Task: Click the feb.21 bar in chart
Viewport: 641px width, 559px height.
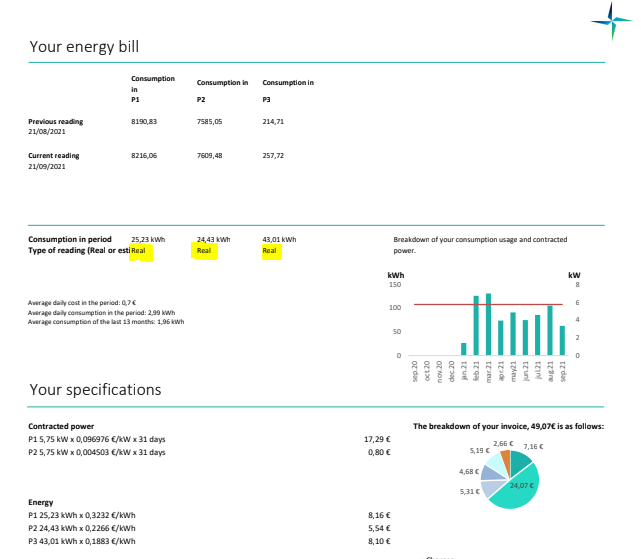Action: click(476, 326)
